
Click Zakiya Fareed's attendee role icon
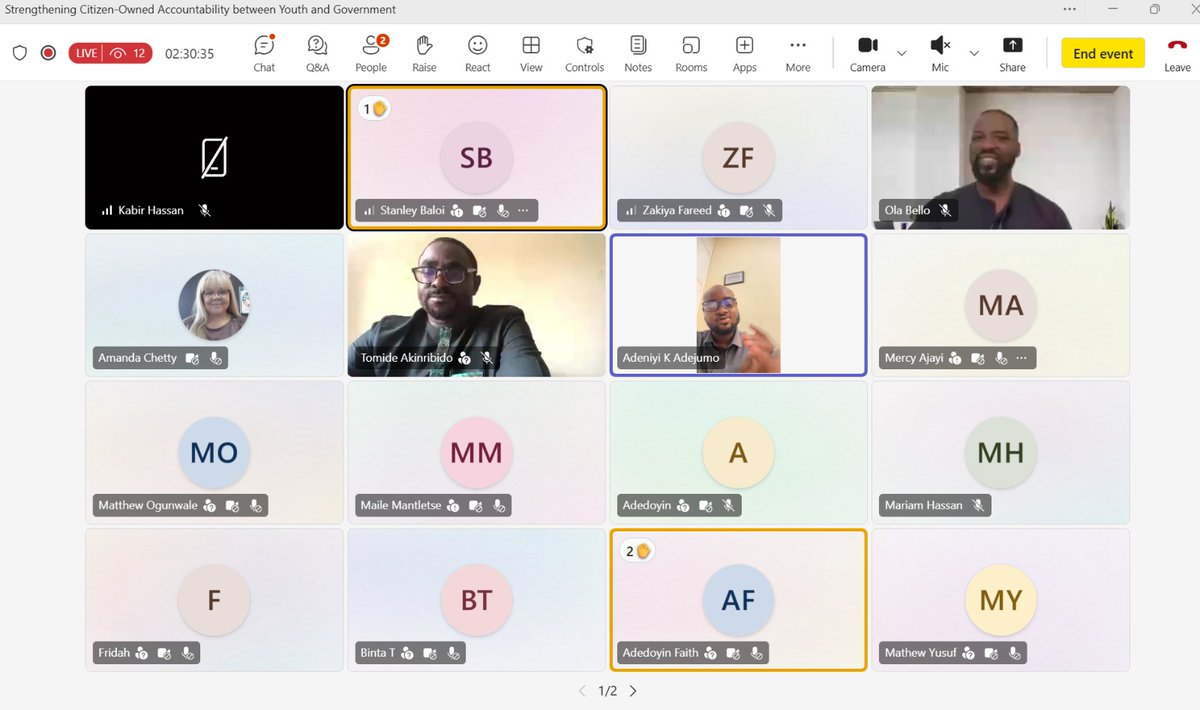pos(725,211)
